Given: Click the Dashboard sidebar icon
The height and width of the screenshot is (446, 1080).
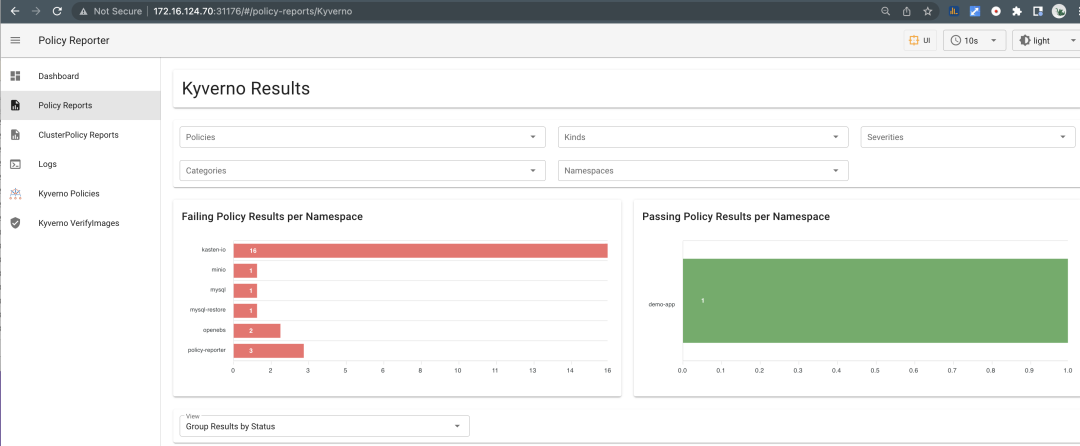Looking at the screenshot, I should [x=15, y=76].
